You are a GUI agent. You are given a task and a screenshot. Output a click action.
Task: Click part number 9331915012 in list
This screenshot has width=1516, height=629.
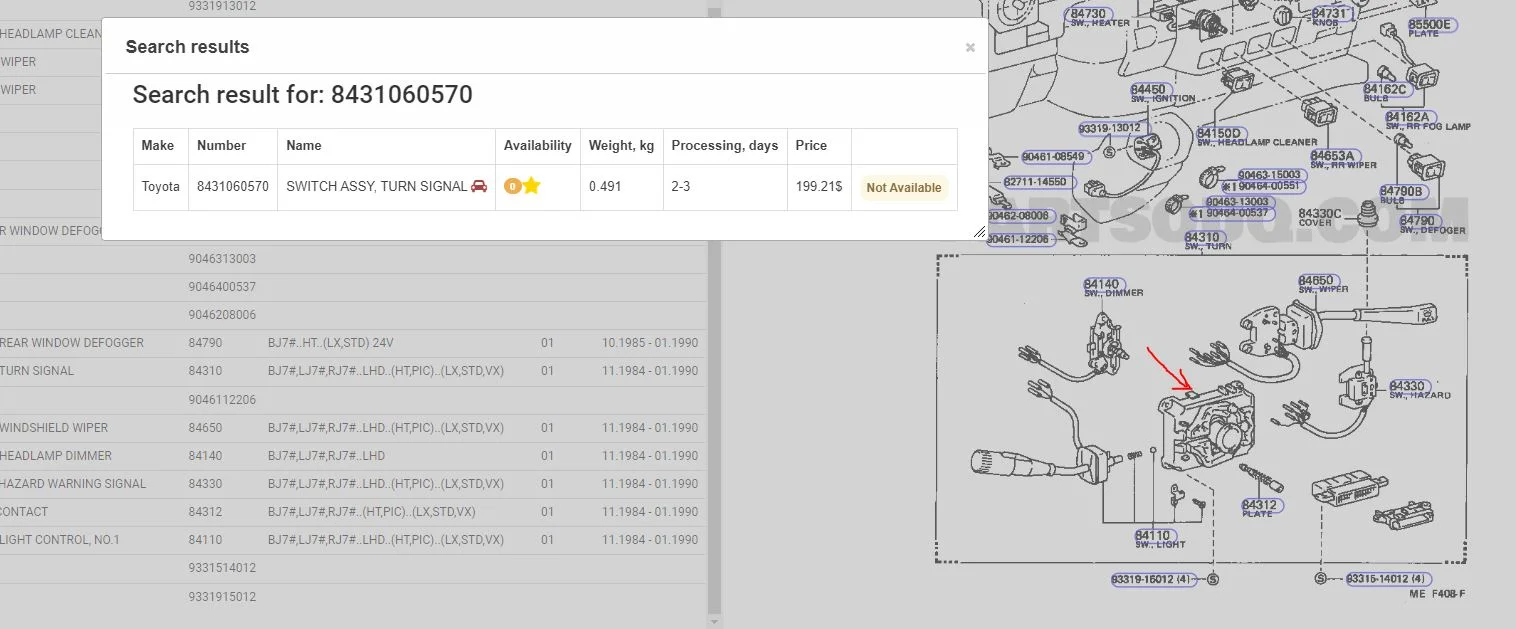coord(222,597)
